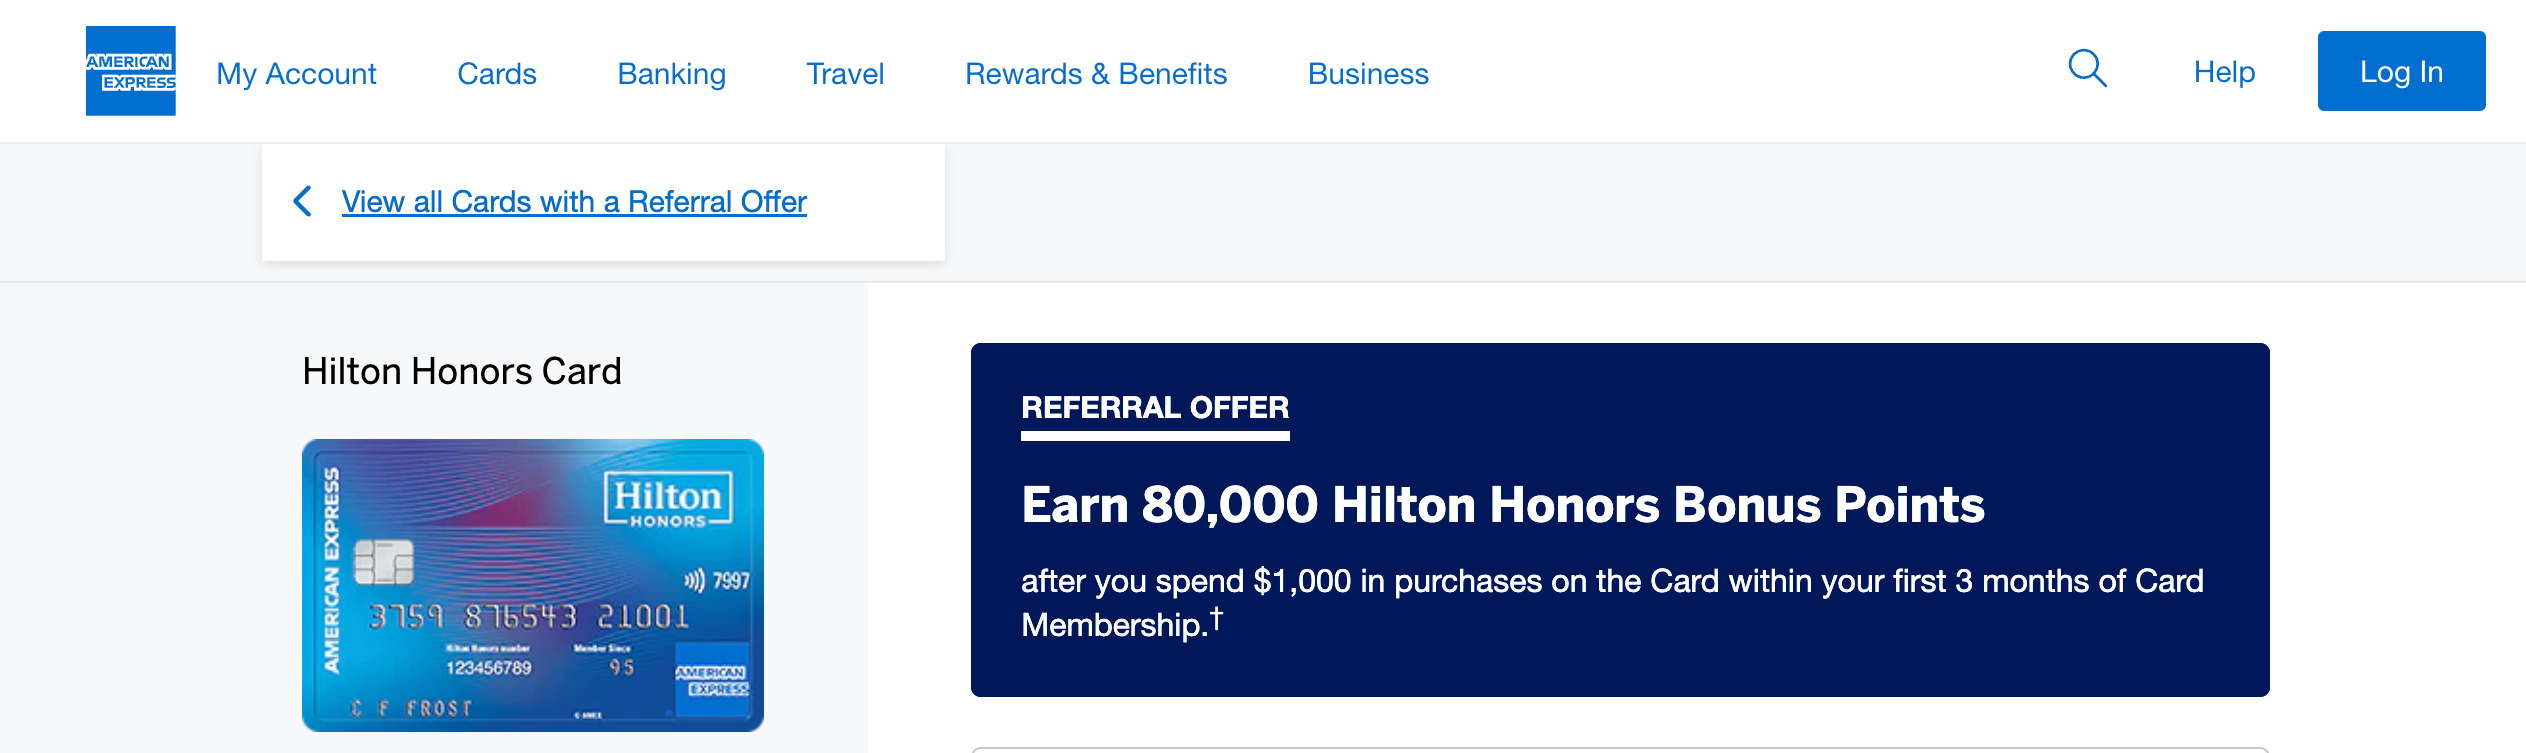Expand the Cards navigation menu

(x=497, y=74)
